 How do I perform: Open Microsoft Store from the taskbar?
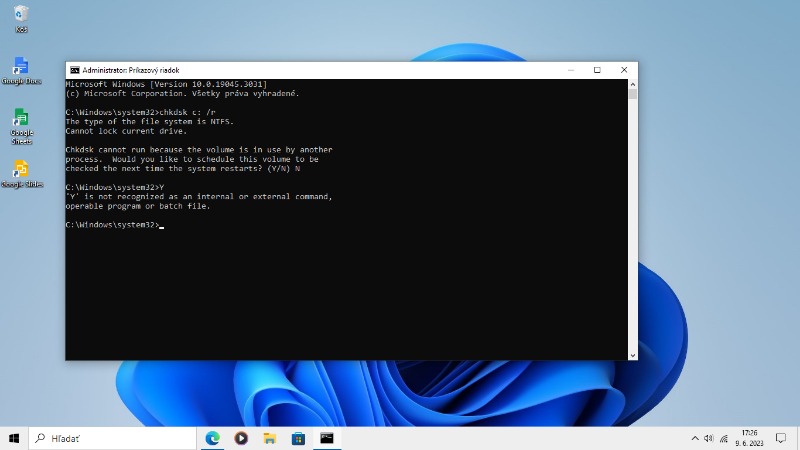tap(298, 438)
